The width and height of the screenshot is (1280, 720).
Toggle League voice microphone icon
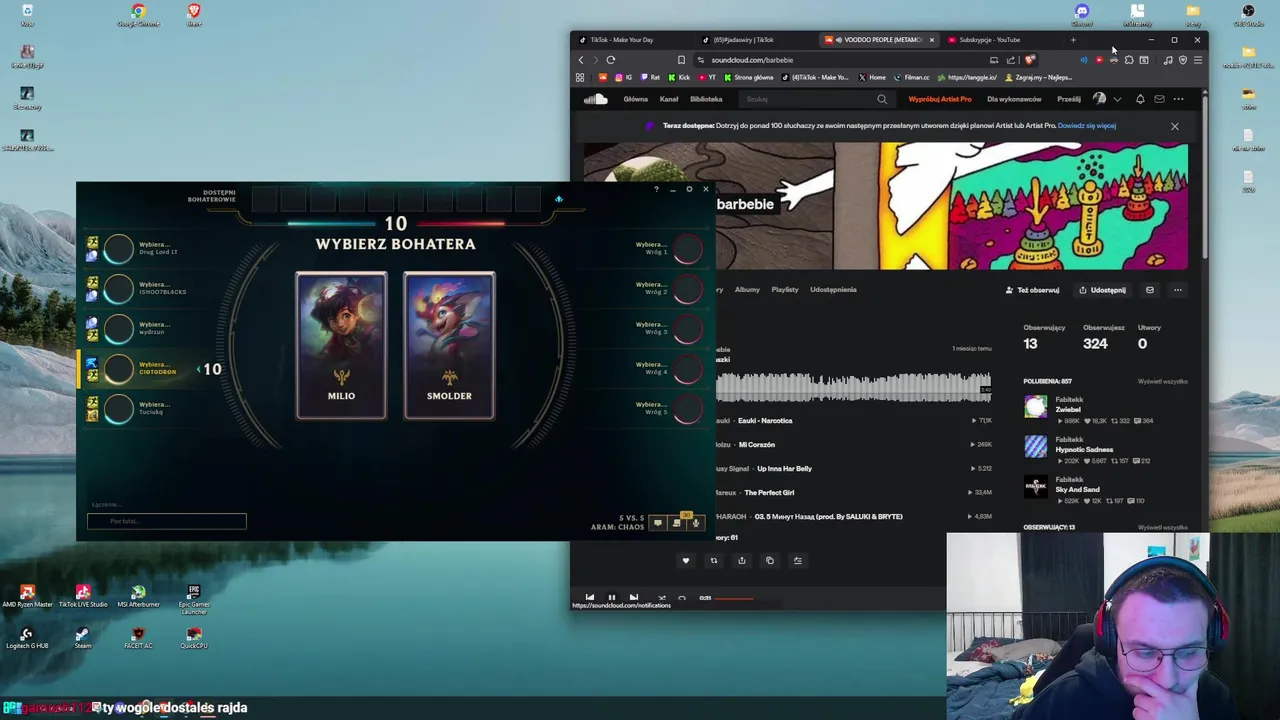tap(695, 522)
